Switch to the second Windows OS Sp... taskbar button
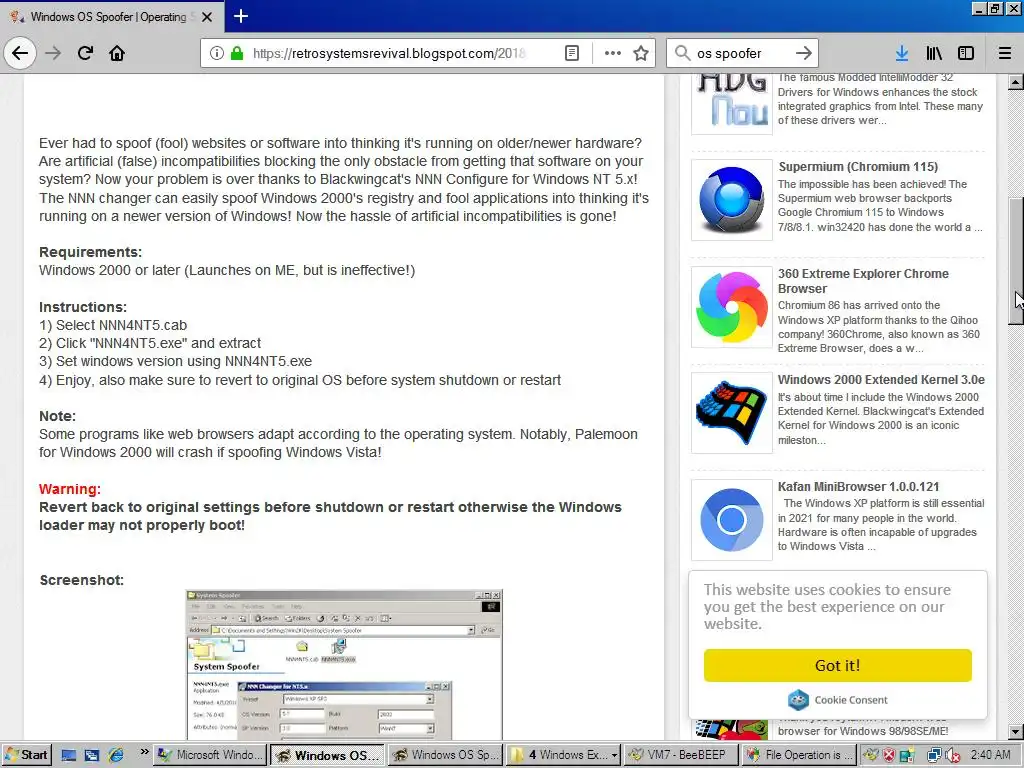This screenshot has width=1024, height=768. [446, 755]
